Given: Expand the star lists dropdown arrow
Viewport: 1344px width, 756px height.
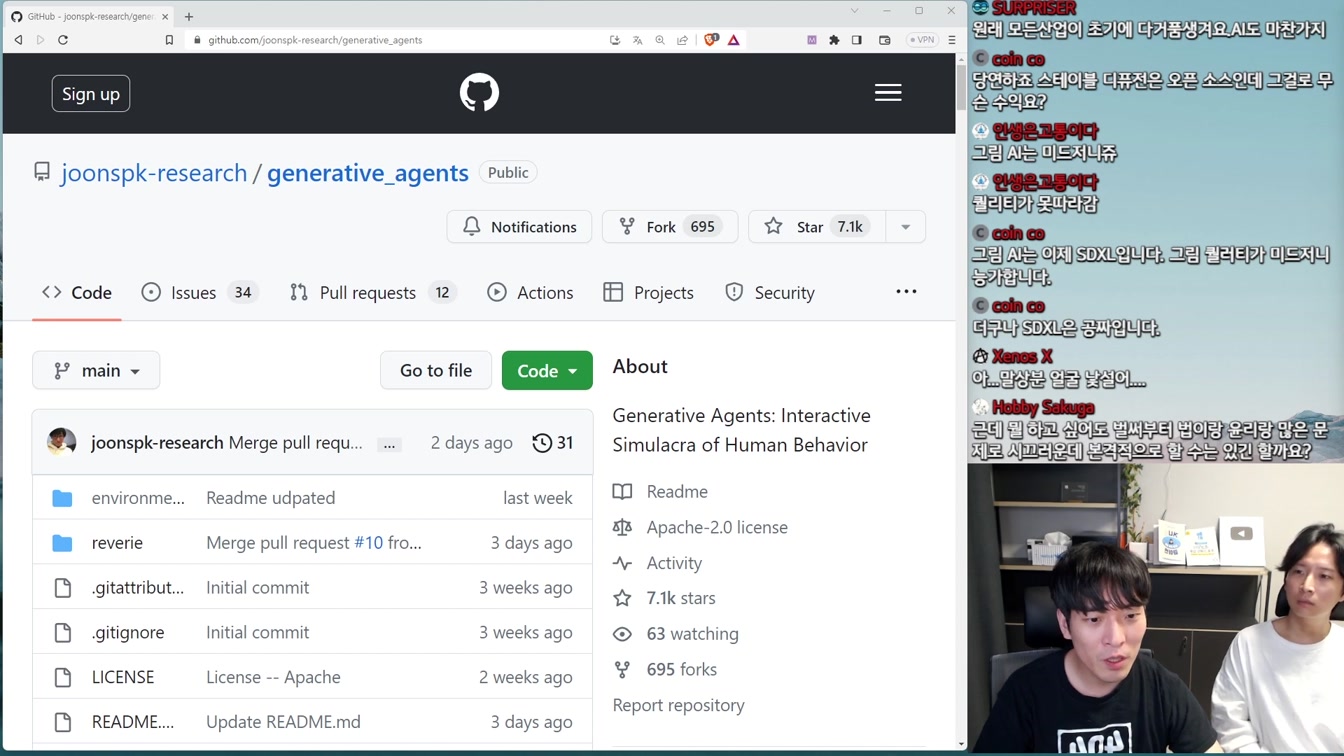Looking at the screenshot, I should point(906,227).
